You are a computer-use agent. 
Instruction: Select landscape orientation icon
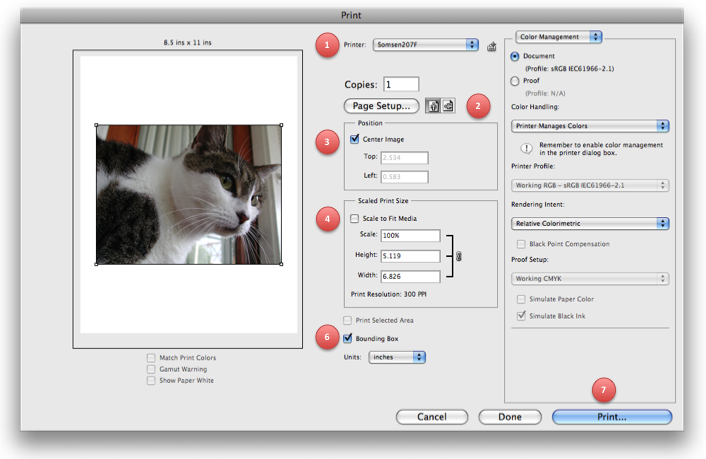click(448, 106)
